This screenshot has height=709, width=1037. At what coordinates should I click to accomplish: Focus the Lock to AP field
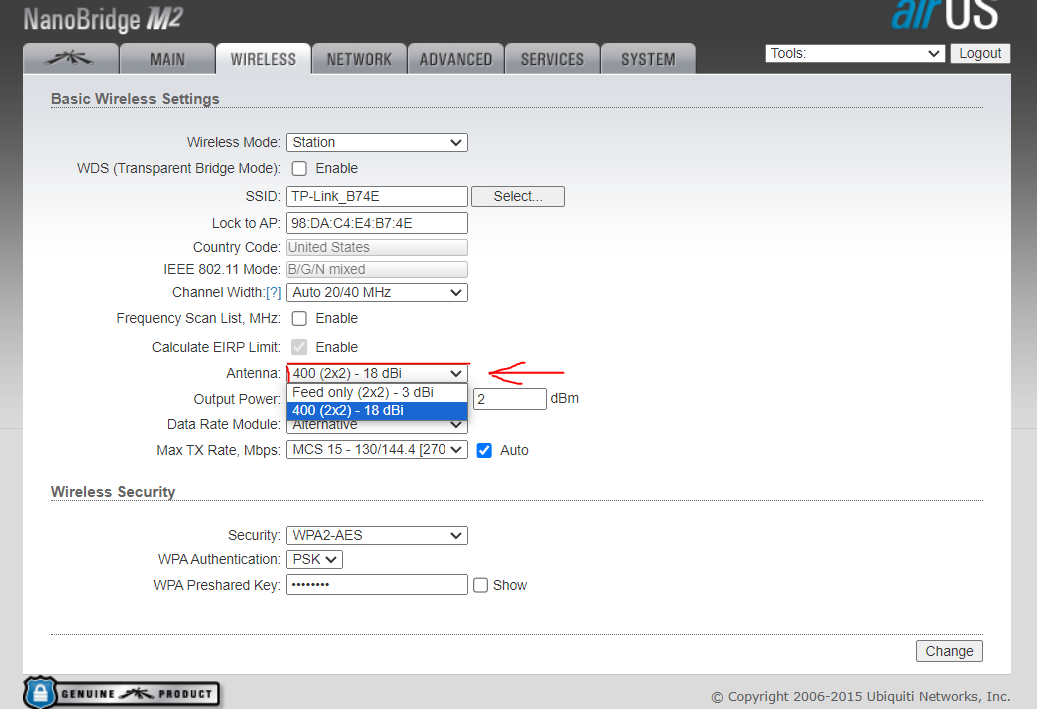tap(377, 223)
